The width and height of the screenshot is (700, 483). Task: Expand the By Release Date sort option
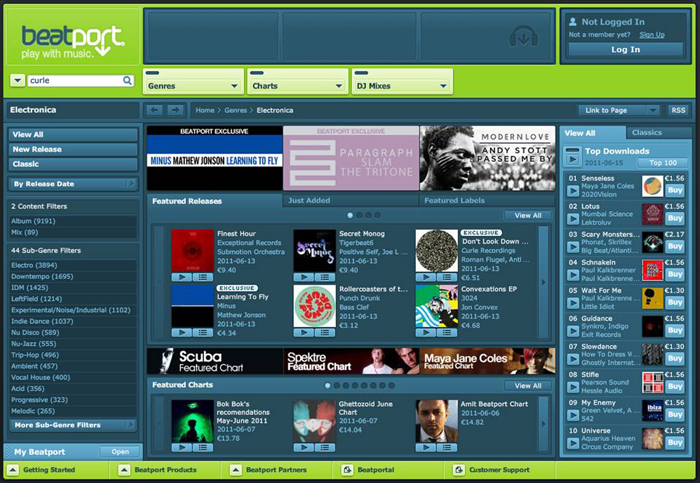coord(73,184)
